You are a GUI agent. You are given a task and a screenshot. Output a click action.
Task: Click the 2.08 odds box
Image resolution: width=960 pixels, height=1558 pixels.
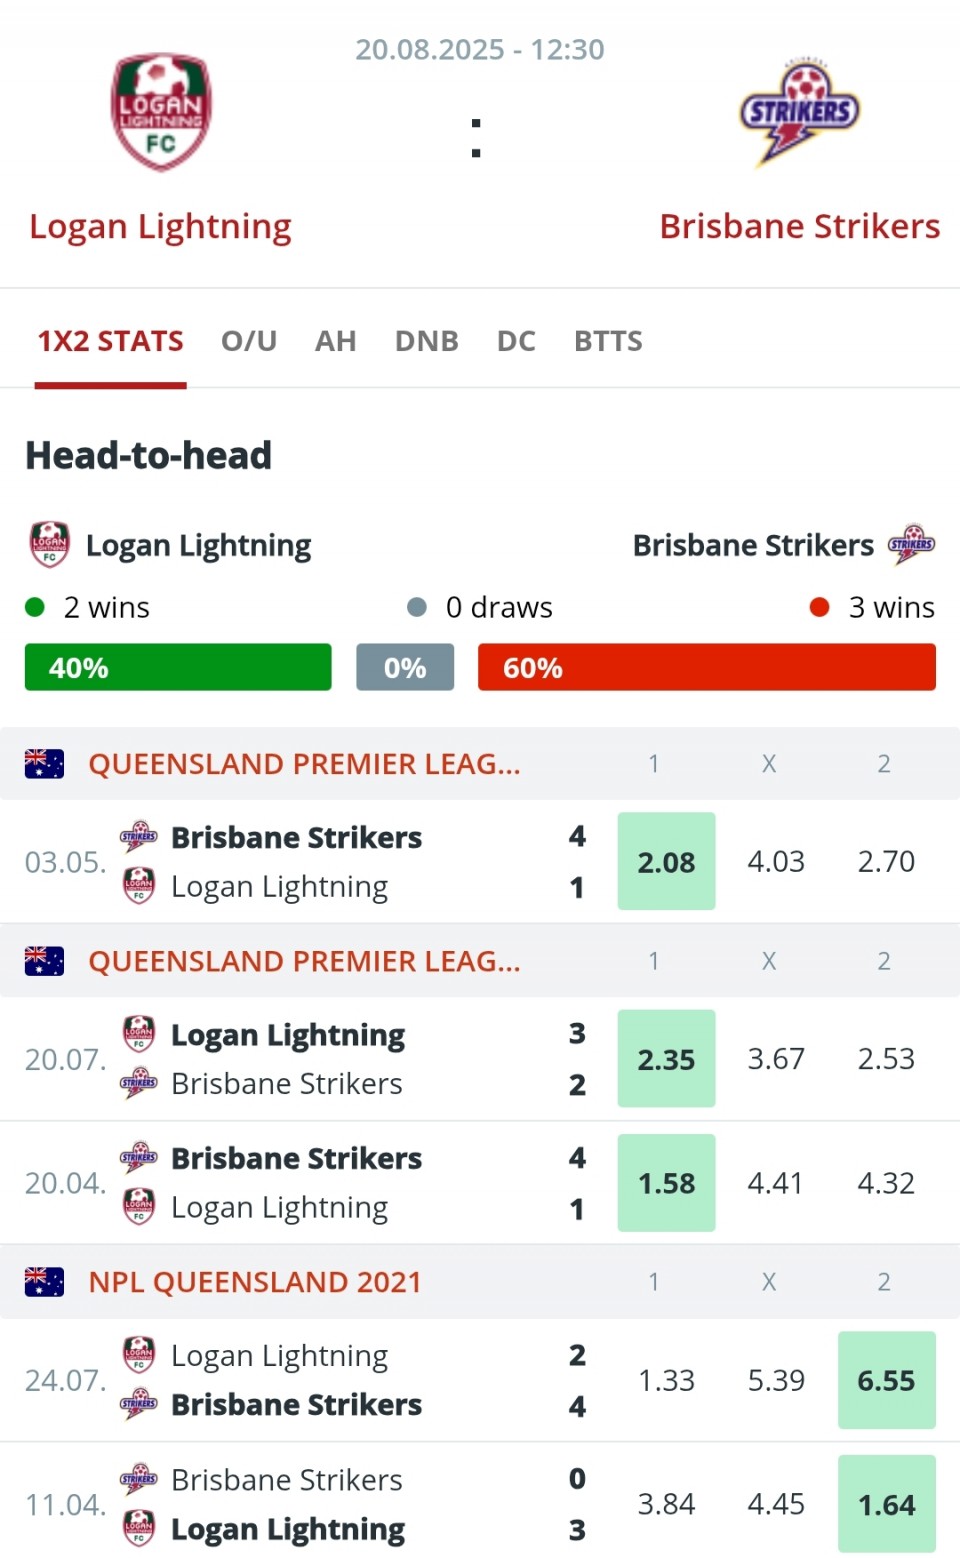(x=666, y=861)
